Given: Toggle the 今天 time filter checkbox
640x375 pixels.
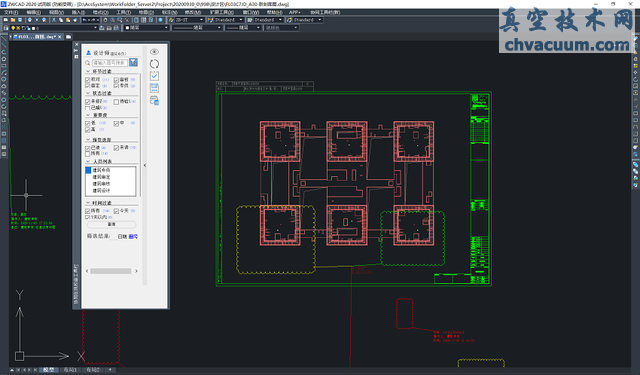Looking at the screenshot, I should pos(116,211).
